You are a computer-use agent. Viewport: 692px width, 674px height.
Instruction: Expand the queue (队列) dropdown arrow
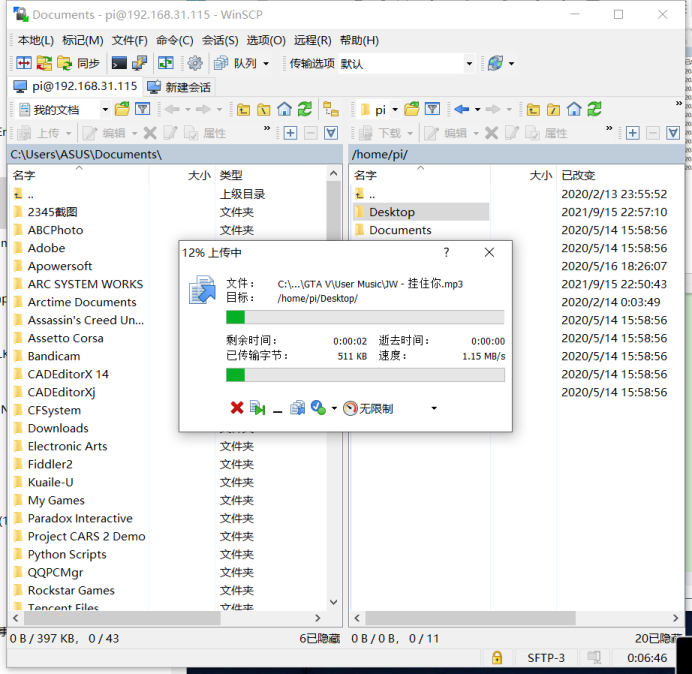point(266,64)
